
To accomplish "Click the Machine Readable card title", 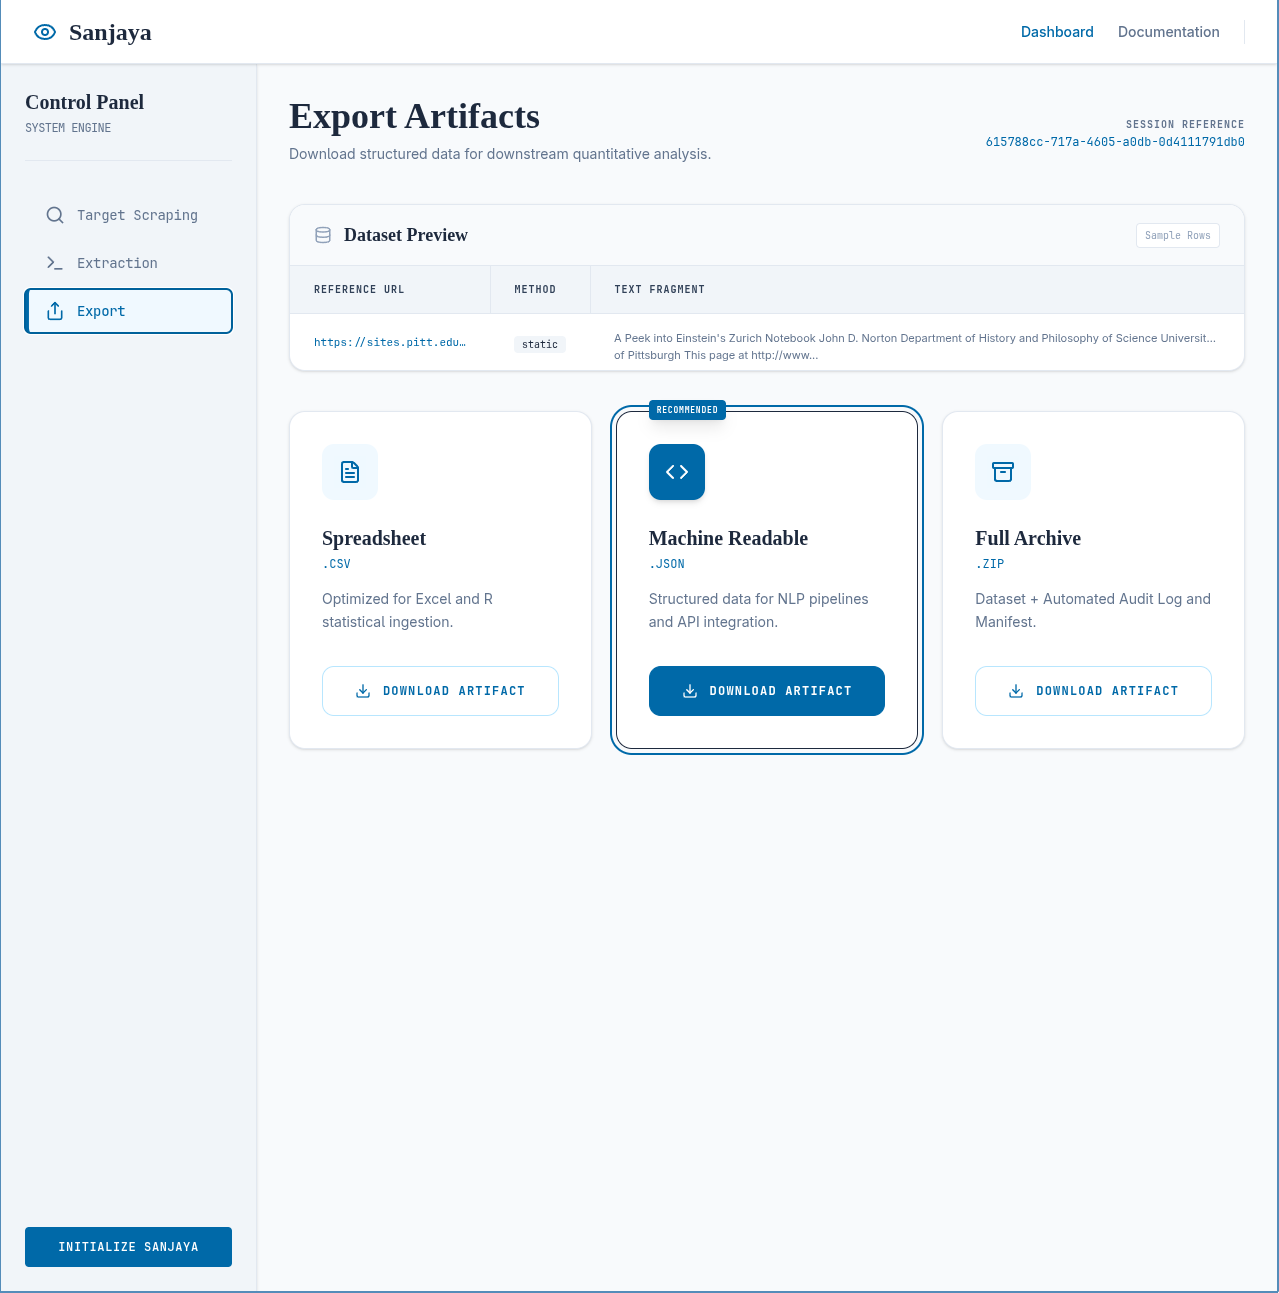I will pos(728,538).
